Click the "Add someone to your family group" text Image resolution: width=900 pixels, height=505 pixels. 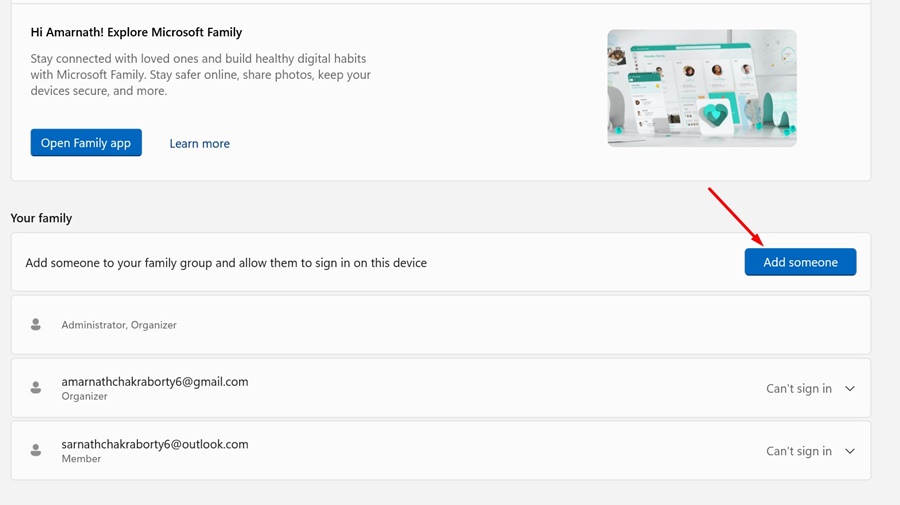coord(226,263)
